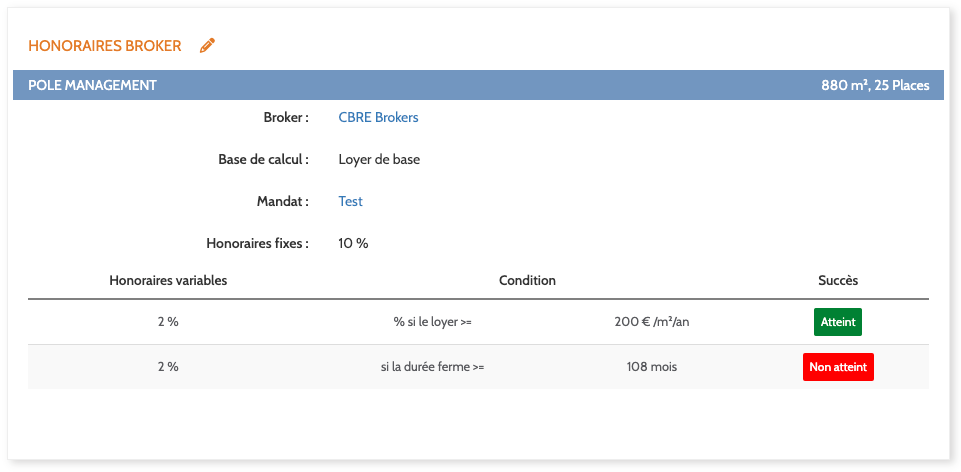
Task: Click the Honoraires Broker title
Action: coord(105,45)
